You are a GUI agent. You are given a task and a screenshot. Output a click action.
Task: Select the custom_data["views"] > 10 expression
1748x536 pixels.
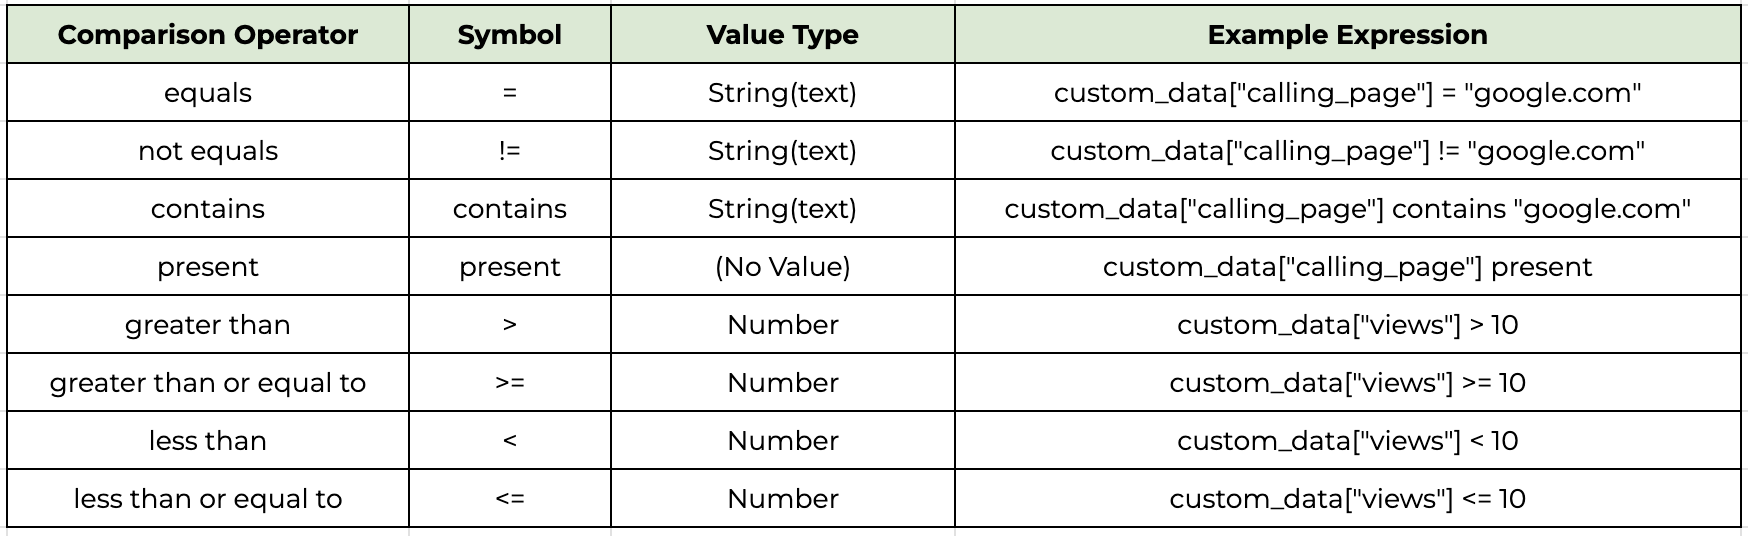[x=1347, y=325]
